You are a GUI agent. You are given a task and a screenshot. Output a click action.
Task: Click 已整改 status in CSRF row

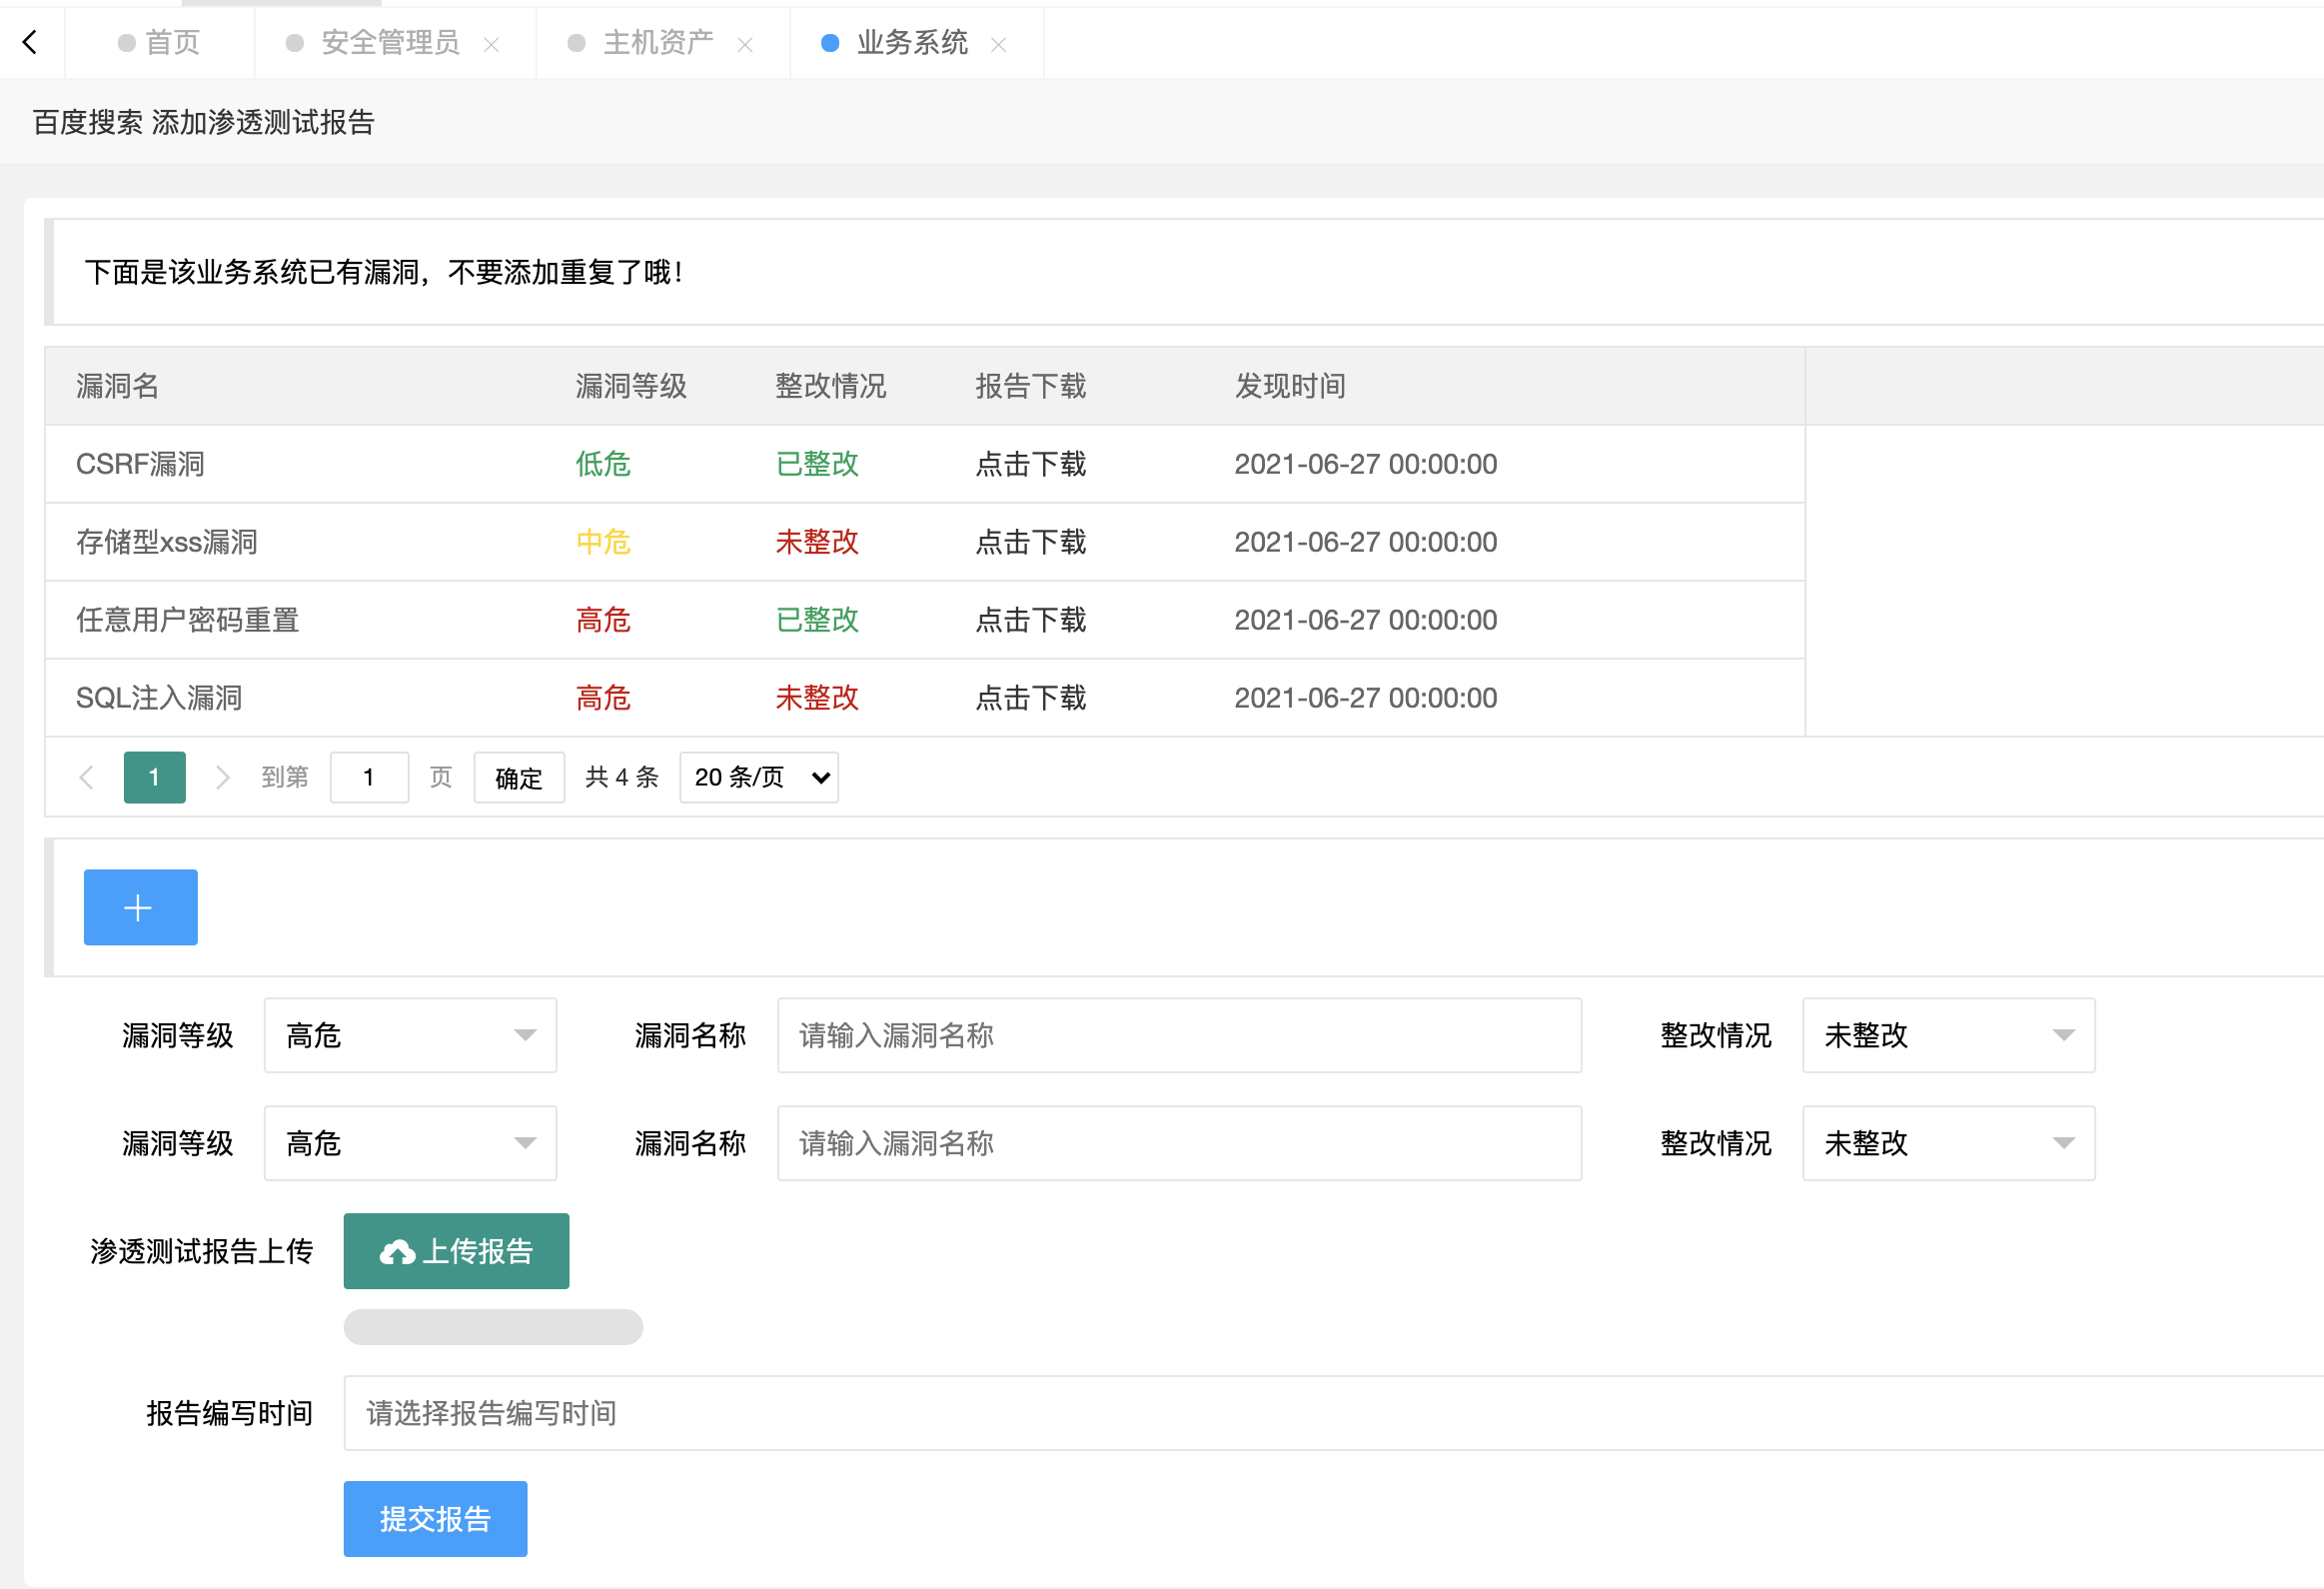817,464
